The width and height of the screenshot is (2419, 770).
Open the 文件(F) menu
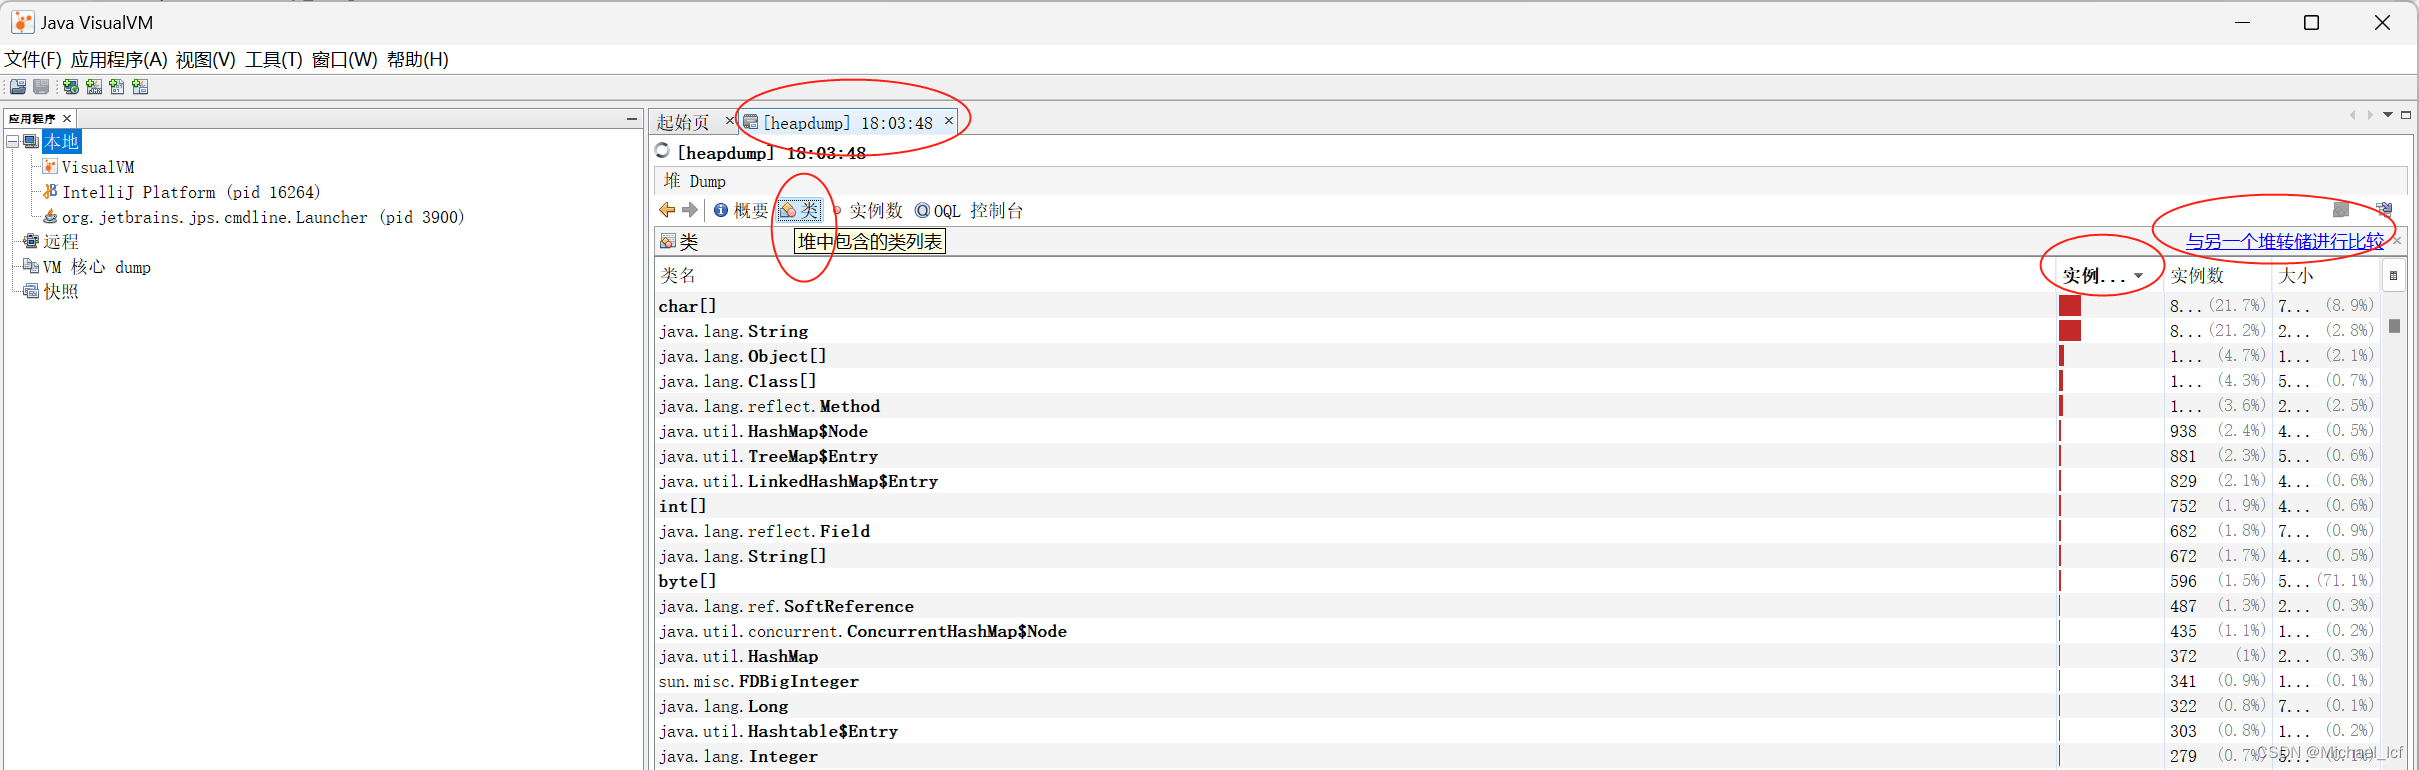pyautogui.click(x=33, y=59)
